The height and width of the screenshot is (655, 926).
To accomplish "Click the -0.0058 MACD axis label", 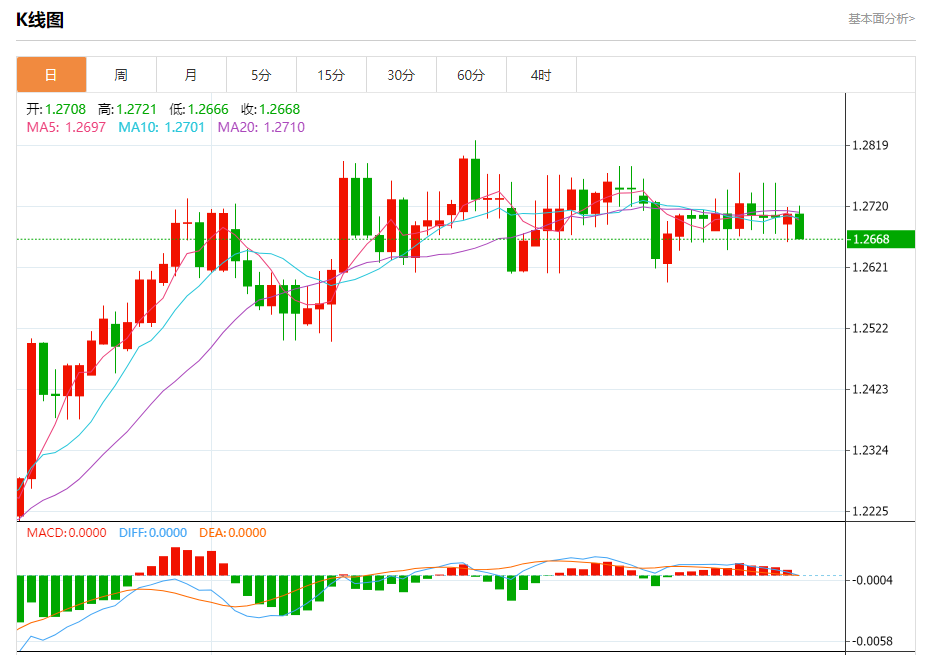I will tap(872, 641).
